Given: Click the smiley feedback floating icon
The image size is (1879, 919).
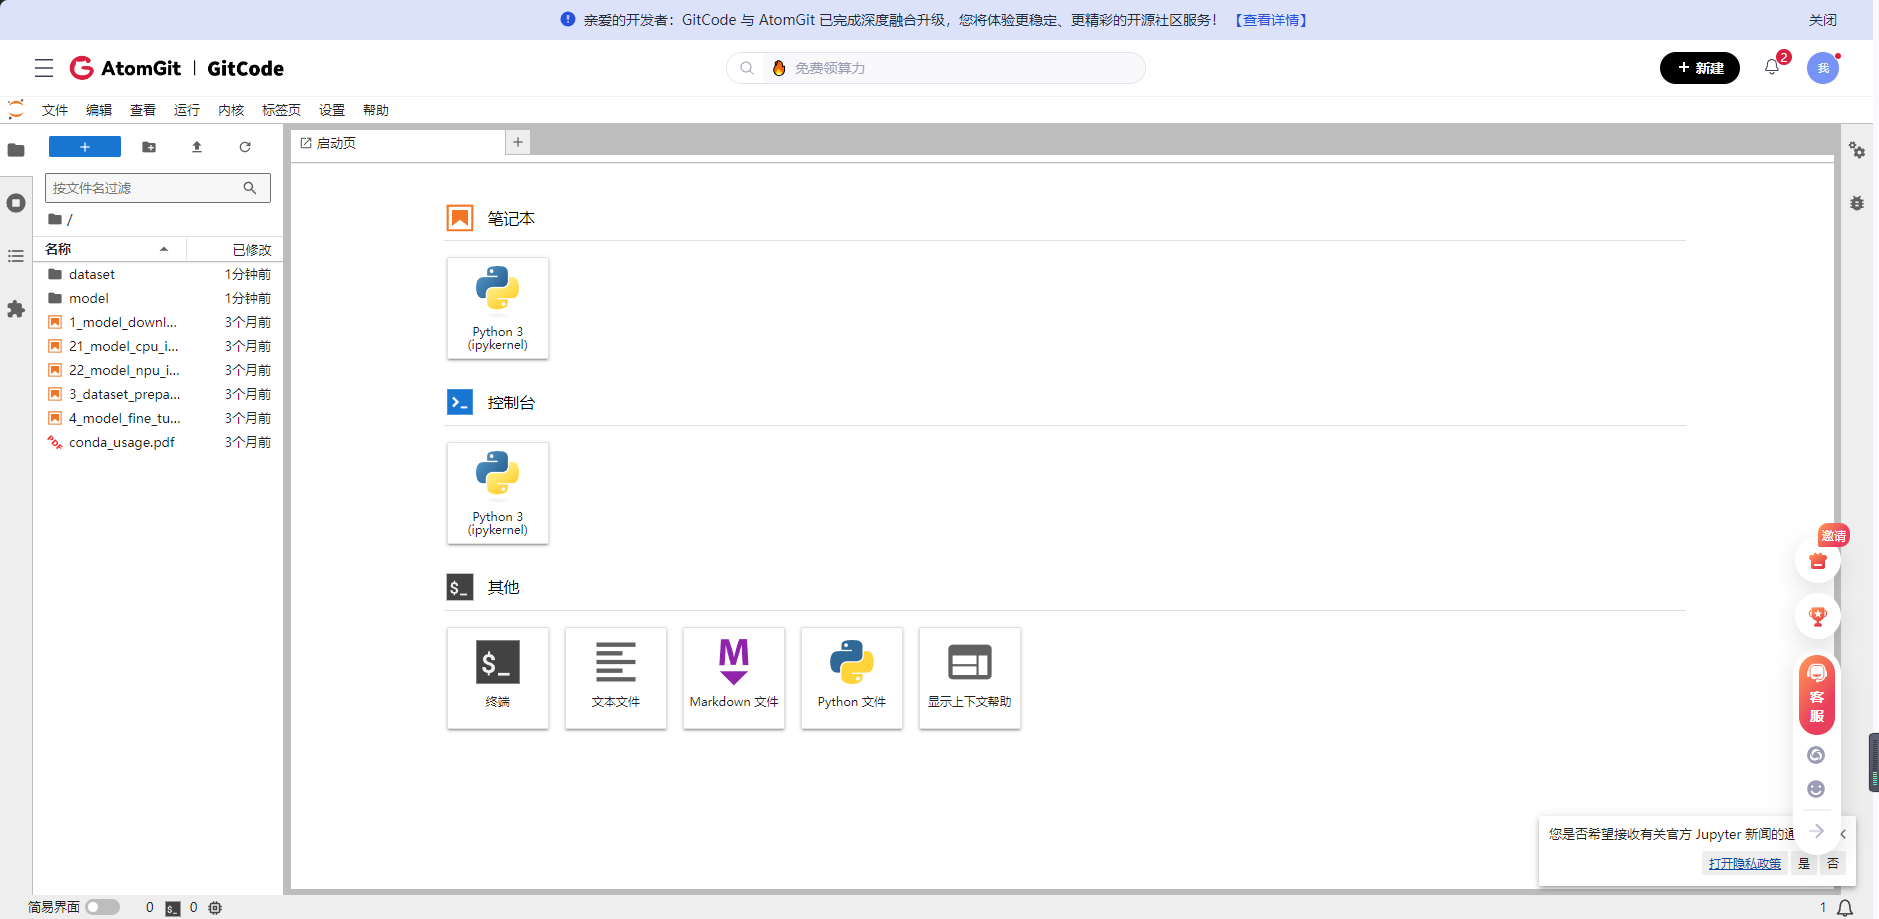Looking at the screenshot, I should pos(1816,789).
